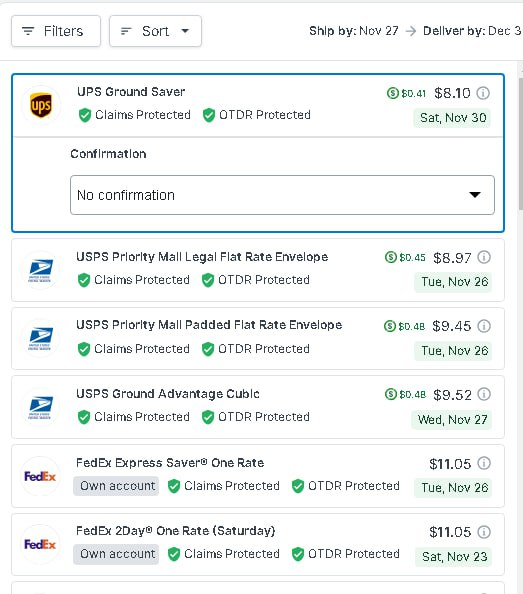Click $11.05 price on FedEx Express Saver
This screenshot has height=594, width=523.
[x=450, y=464]
